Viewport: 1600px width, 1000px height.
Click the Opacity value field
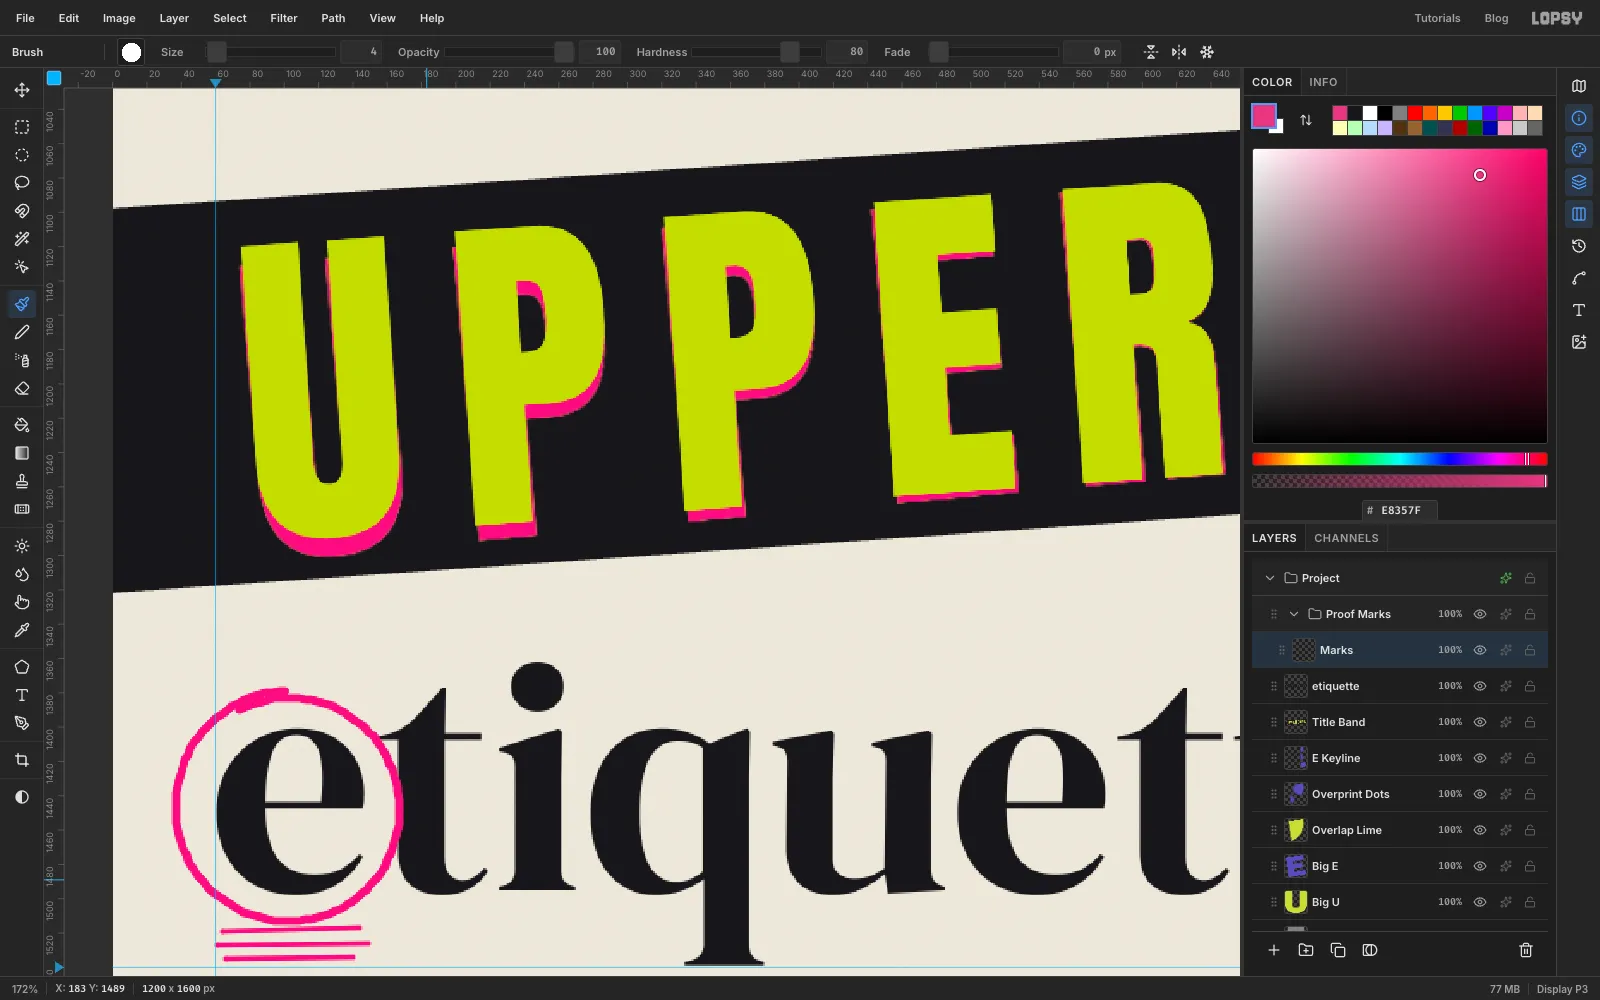click(x=601, y=52)
